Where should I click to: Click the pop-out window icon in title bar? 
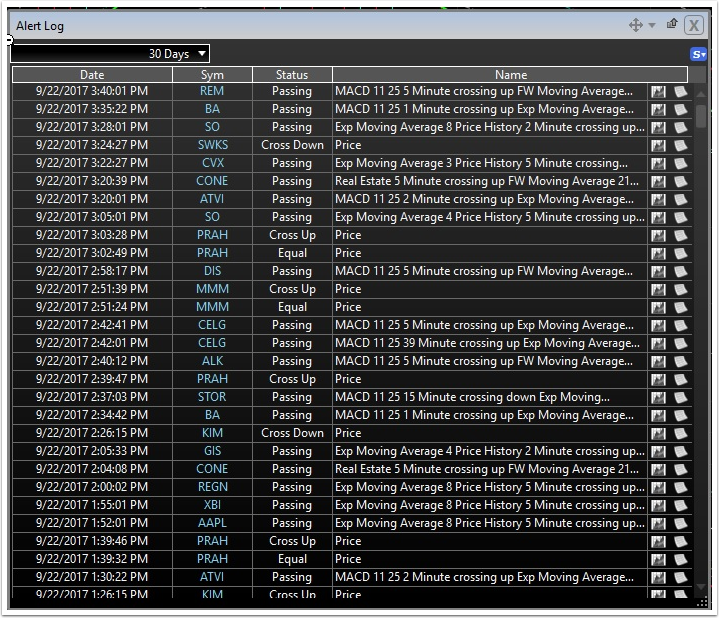[x=672, y=24]
